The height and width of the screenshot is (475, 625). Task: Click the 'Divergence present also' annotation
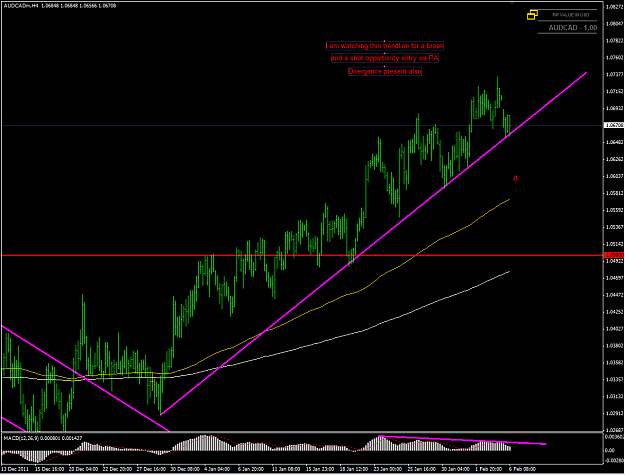click(385, 71)
